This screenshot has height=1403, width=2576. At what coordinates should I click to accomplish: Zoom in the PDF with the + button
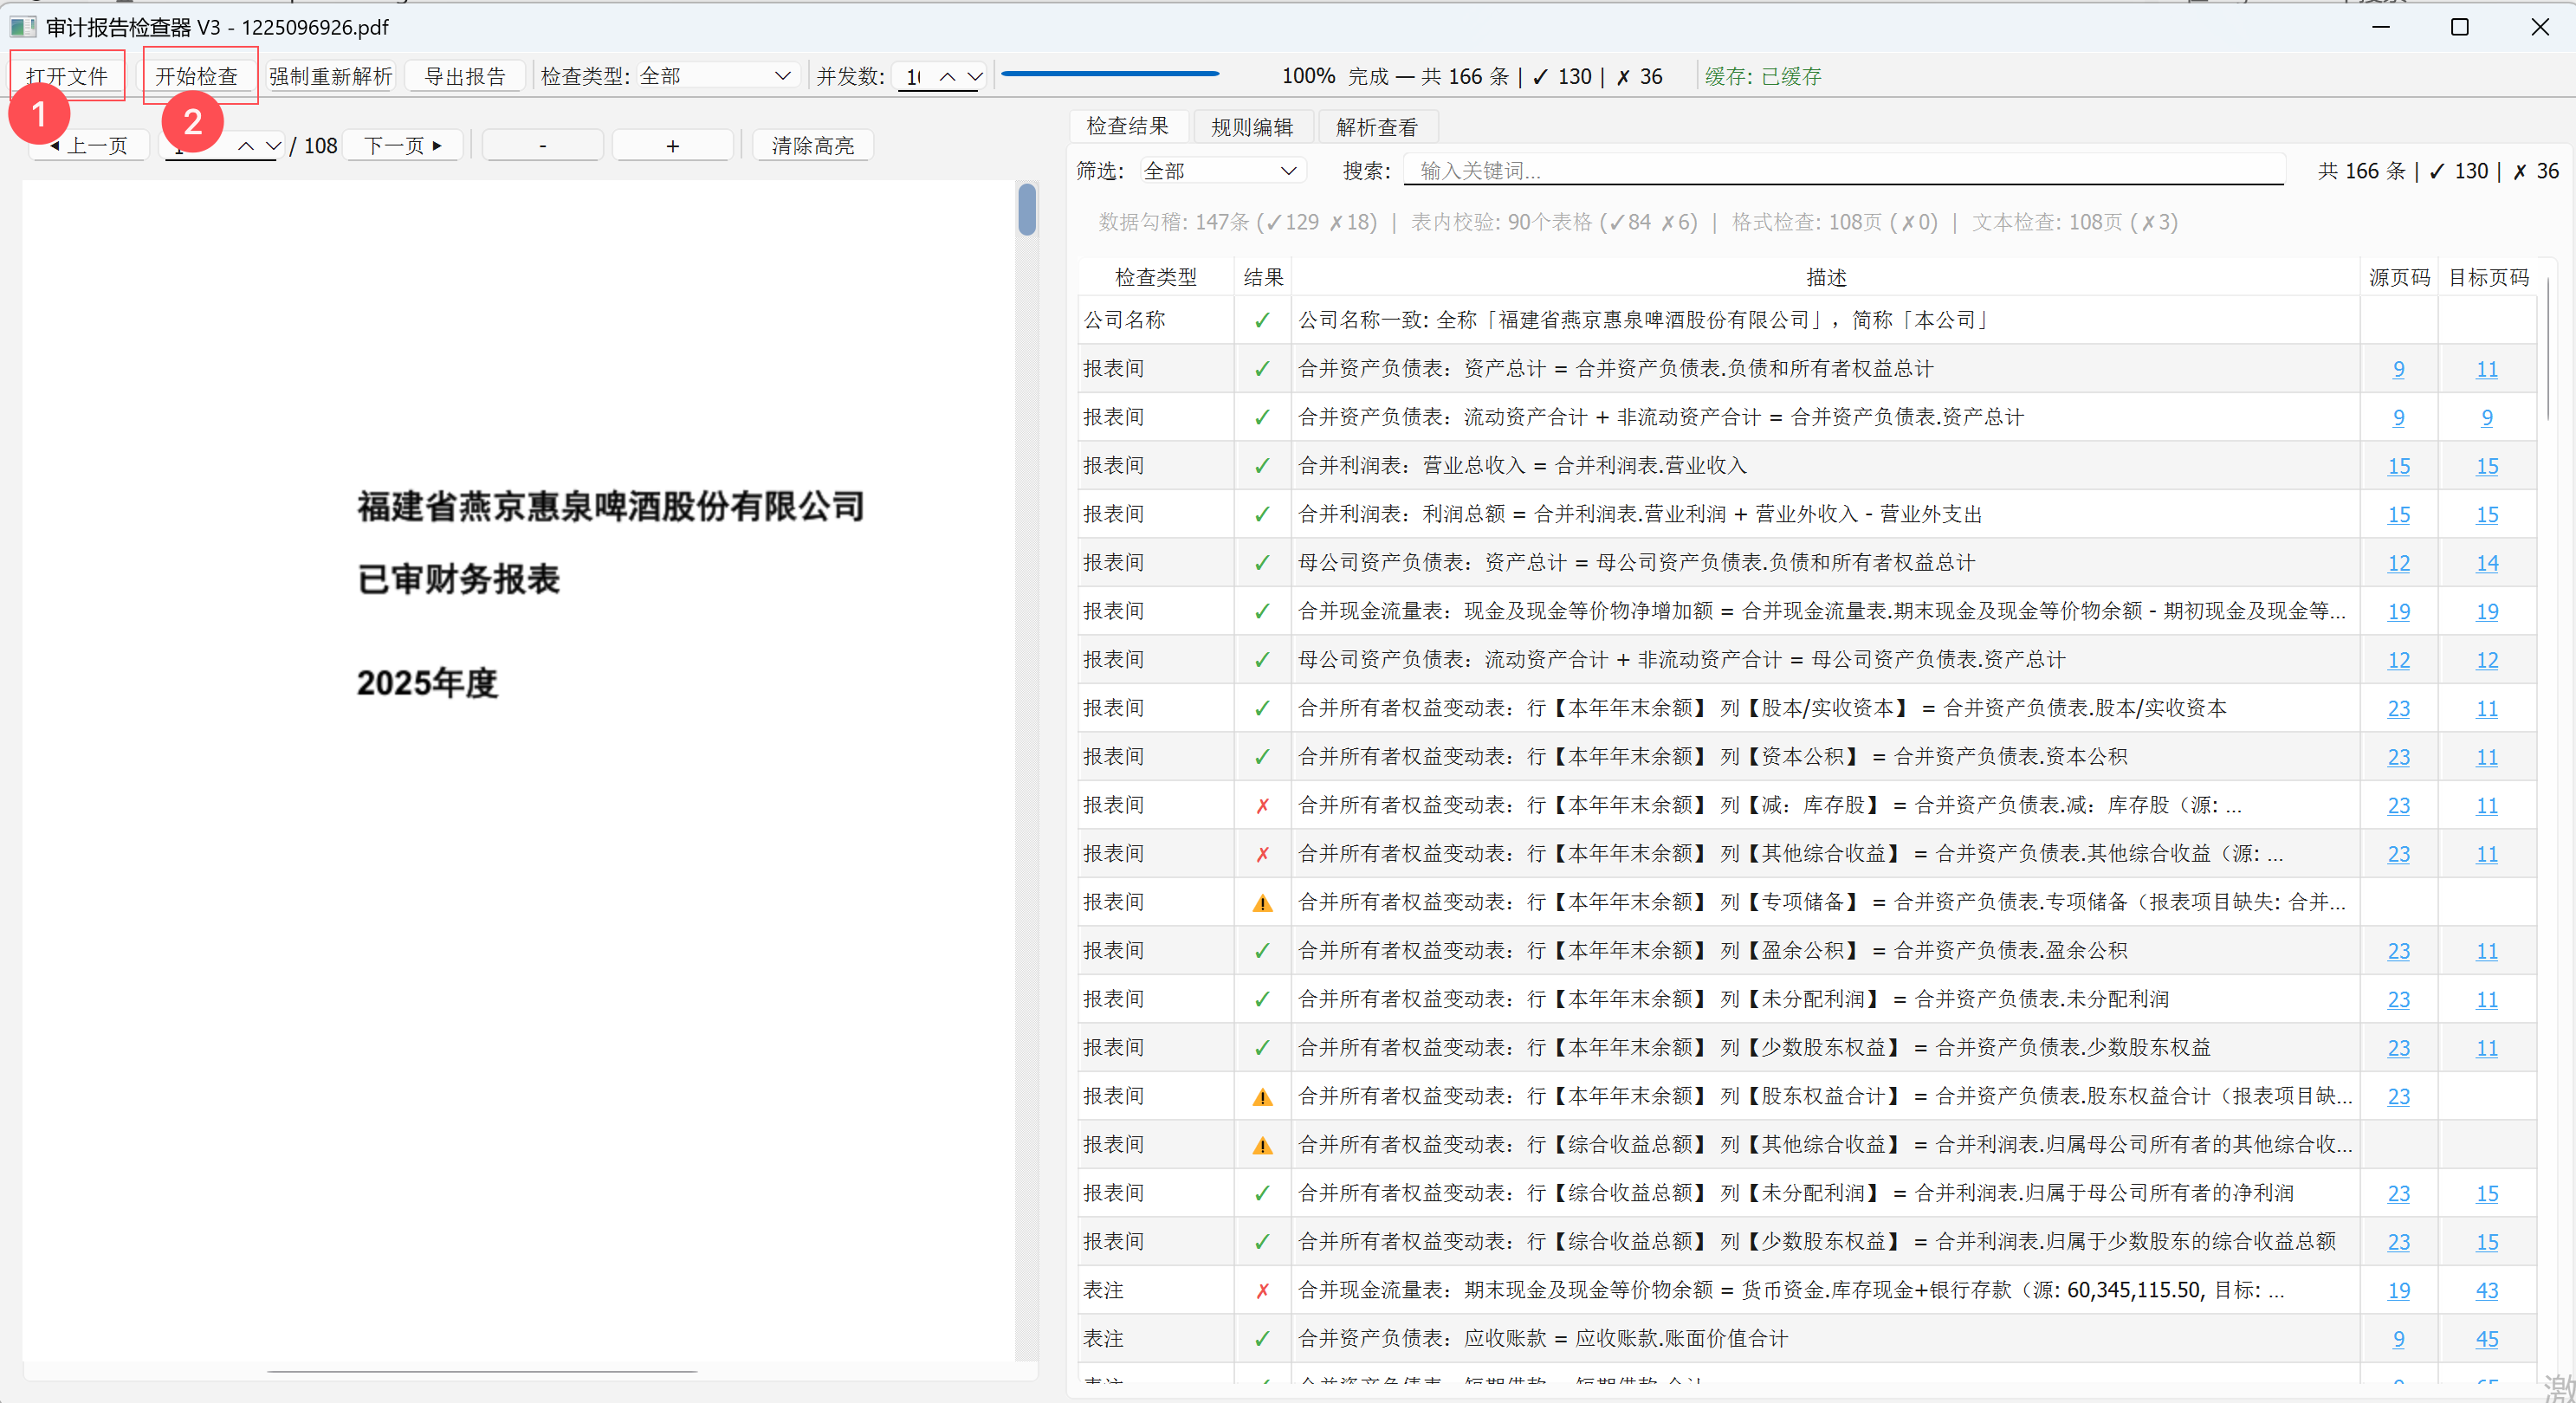click(672, 144)
